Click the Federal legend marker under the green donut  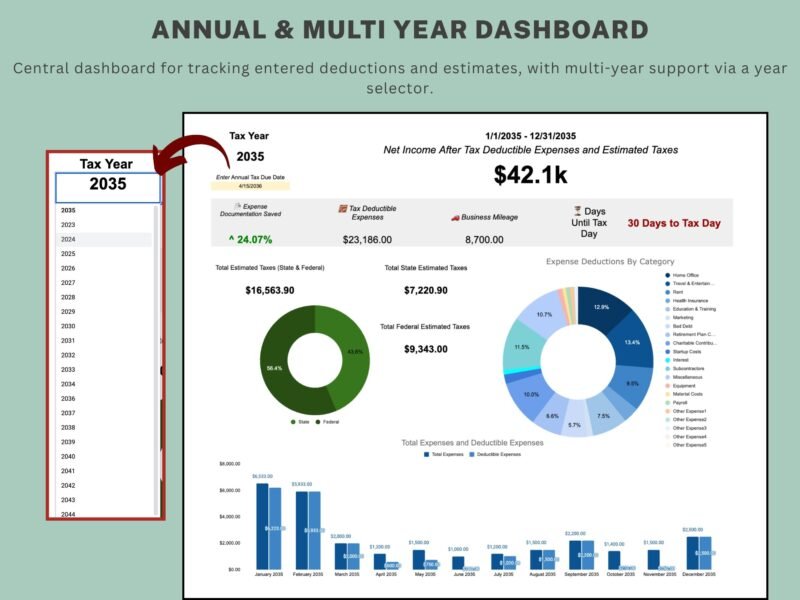318,422
